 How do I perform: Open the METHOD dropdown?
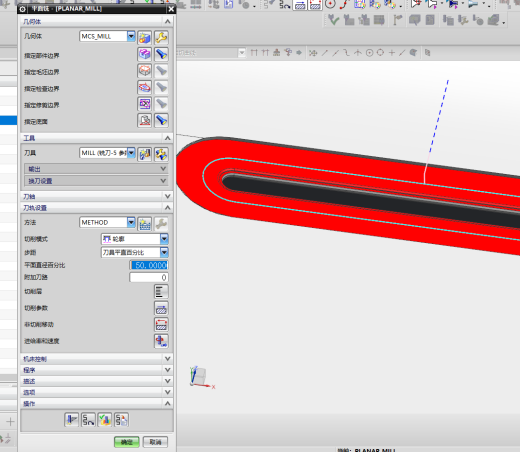[131, 222]
